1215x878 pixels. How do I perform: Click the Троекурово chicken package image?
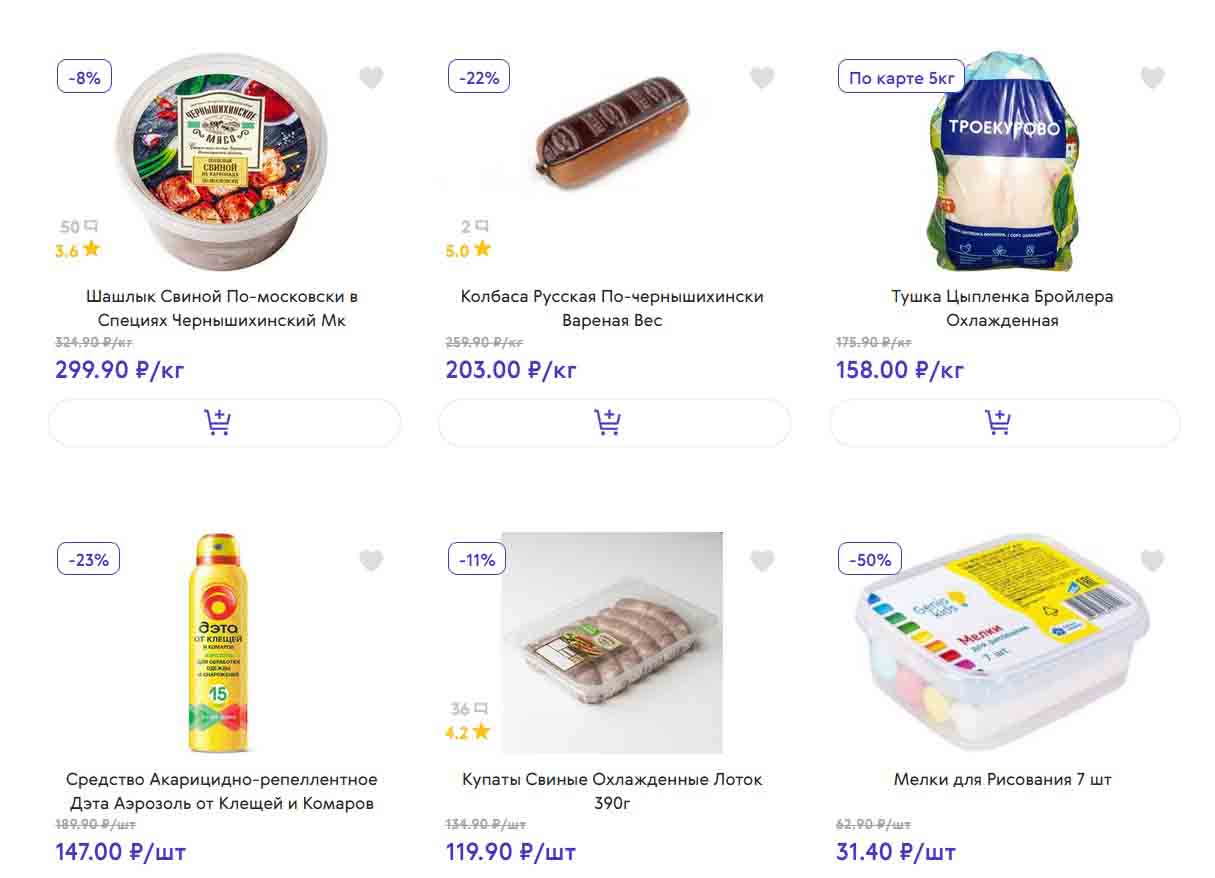1002,162
